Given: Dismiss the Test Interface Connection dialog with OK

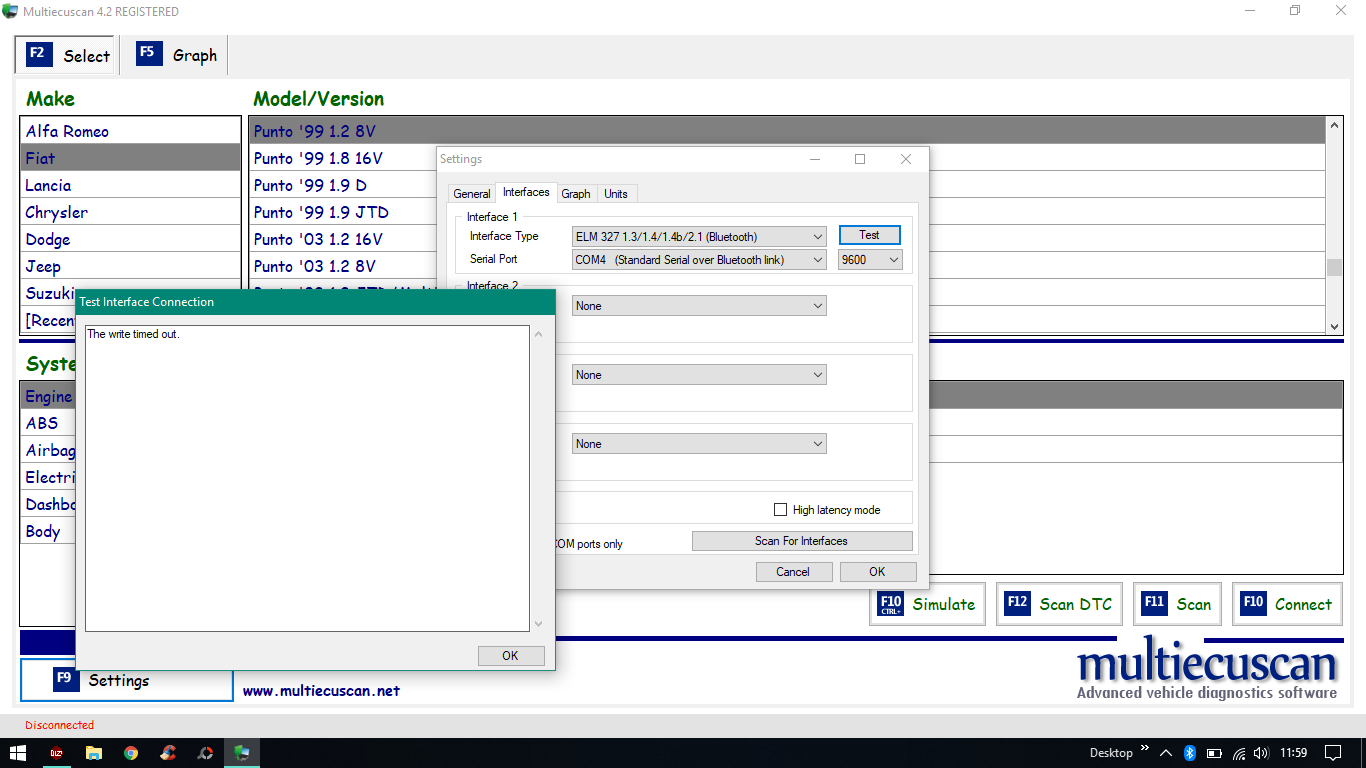Looking at the screenshot, I should point(510,656).
